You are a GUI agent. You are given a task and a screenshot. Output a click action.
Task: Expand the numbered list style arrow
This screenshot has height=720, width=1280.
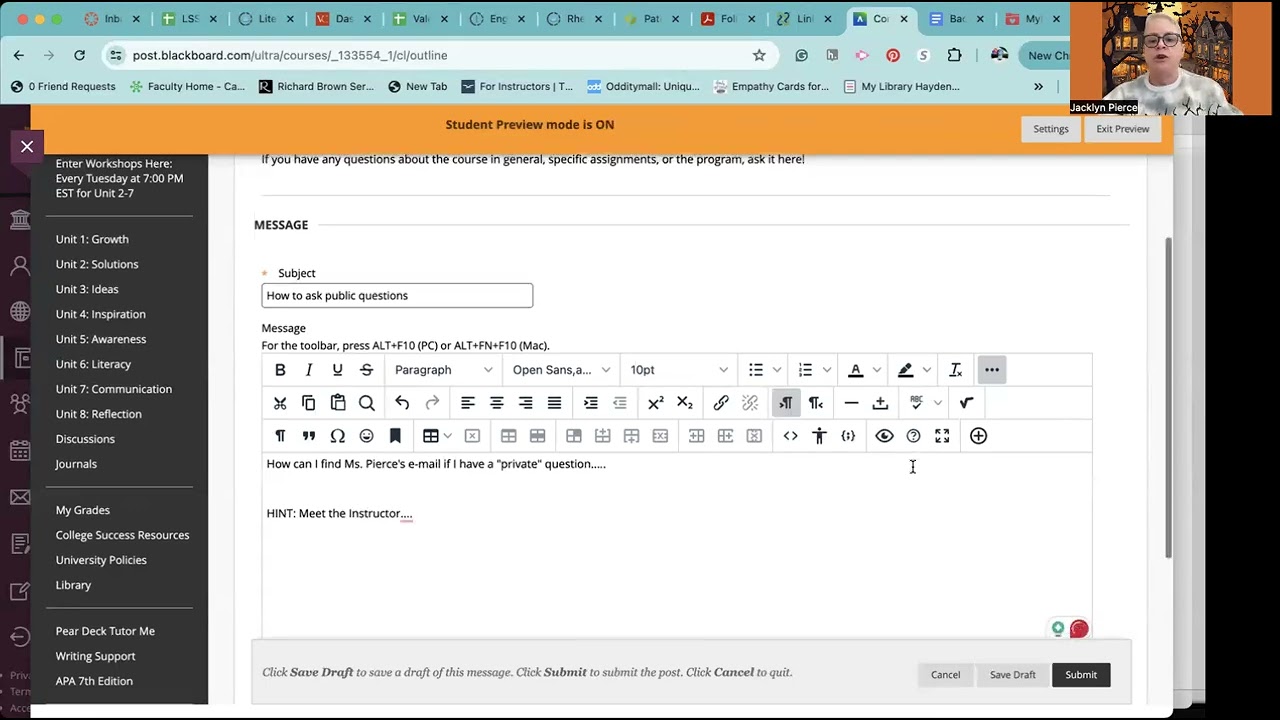coord(827,370)
